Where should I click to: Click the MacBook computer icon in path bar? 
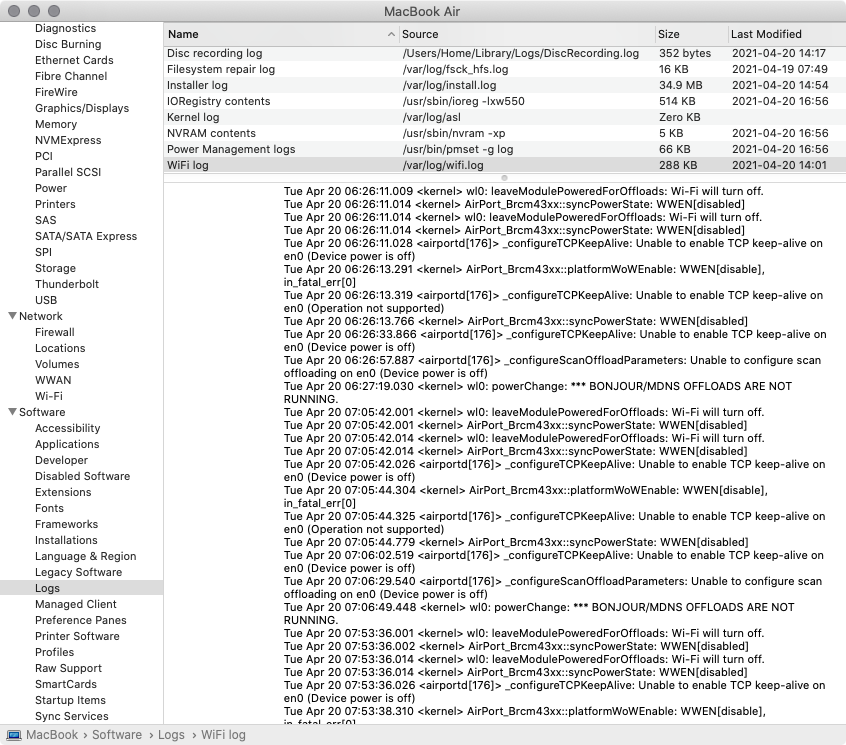click(x=14, y=735)
